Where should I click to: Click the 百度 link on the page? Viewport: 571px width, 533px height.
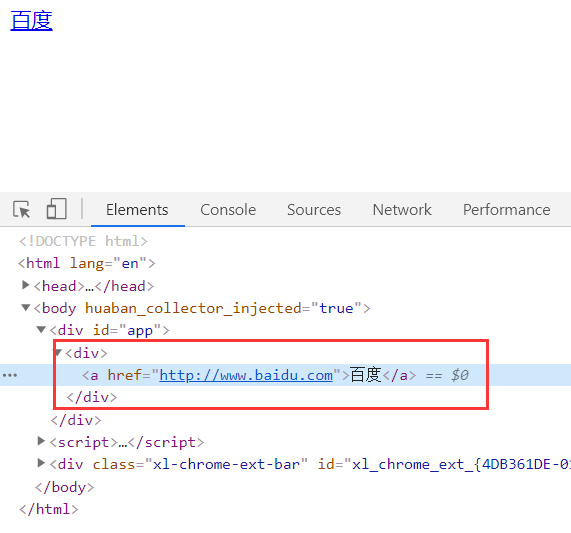pyautogui.click(x=32, y=21)
